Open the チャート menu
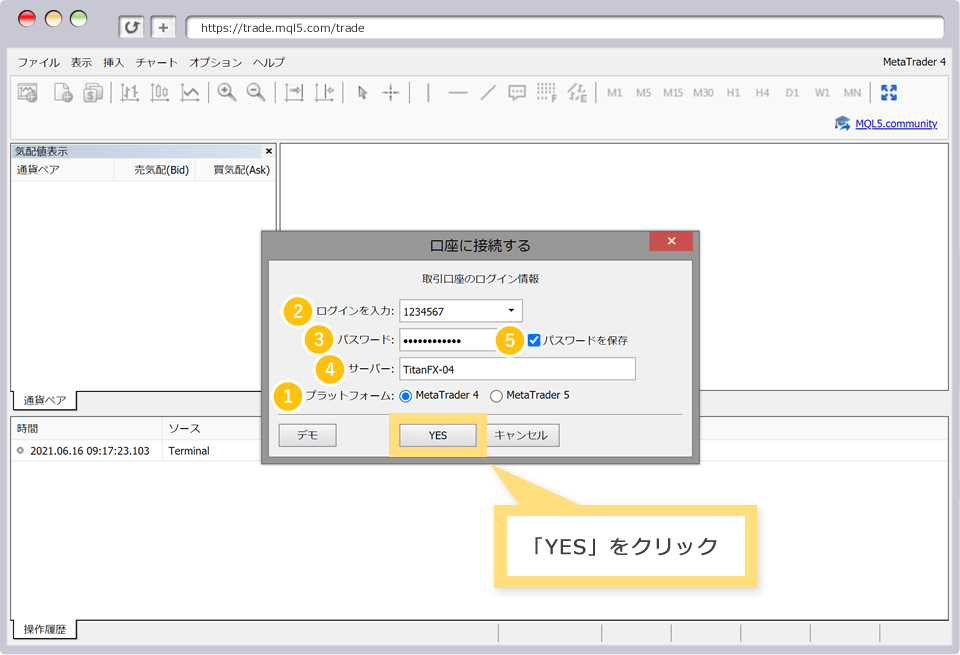 (157, 62)
